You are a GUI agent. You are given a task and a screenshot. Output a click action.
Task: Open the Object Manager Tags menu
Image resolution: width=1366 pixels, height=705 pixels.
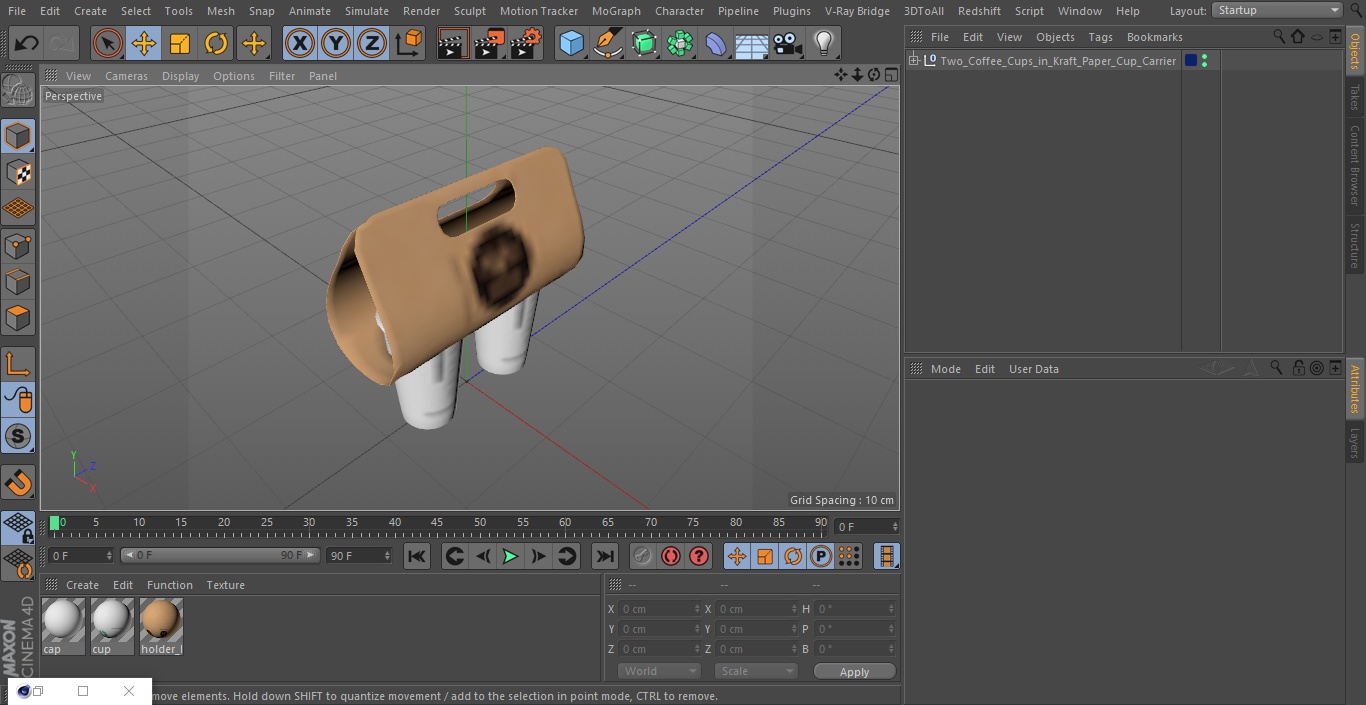(x=1100, y=37)
